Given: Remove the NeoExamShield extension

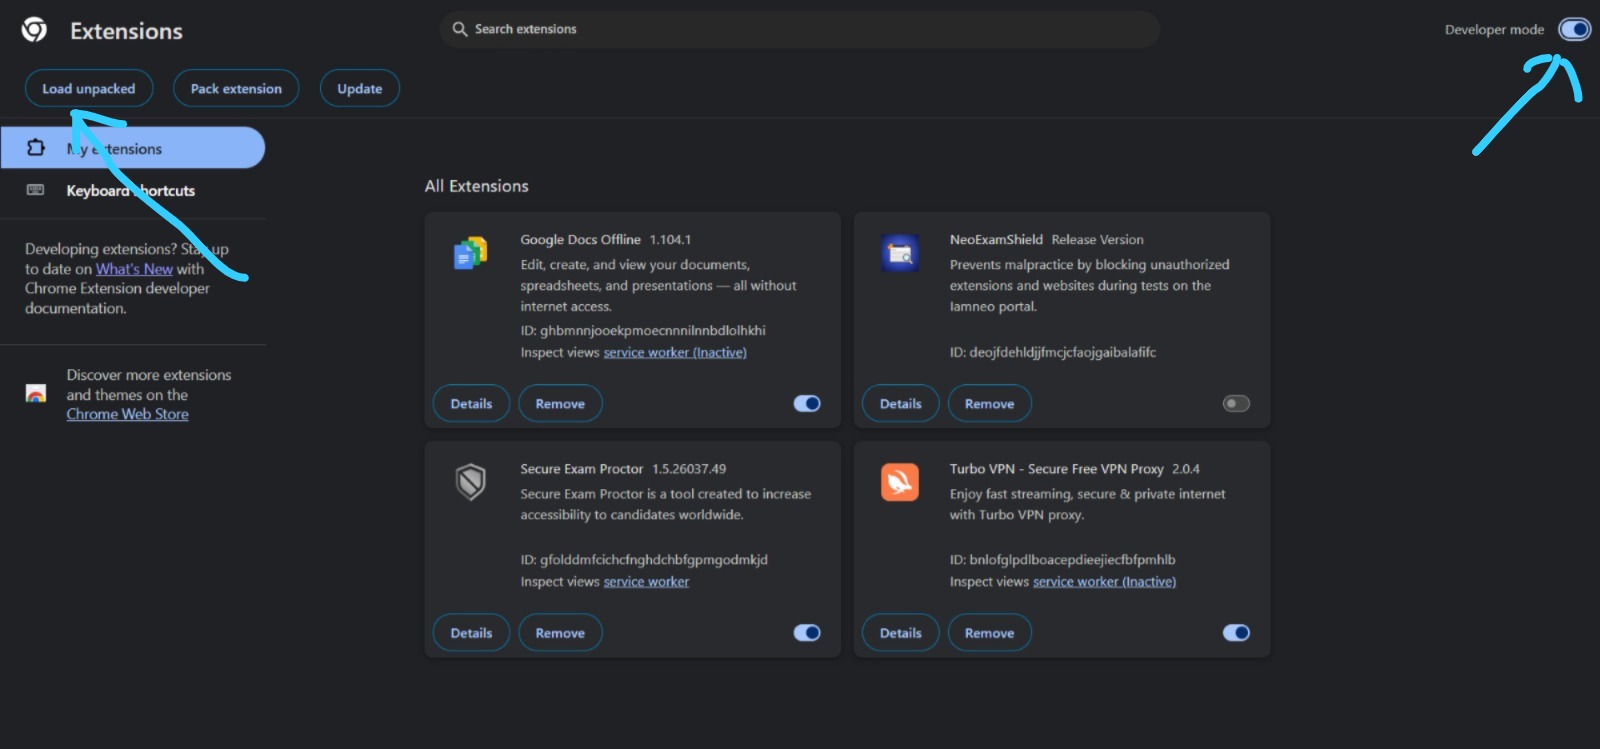Looking at the screenshot, I should tap(990, 403).
